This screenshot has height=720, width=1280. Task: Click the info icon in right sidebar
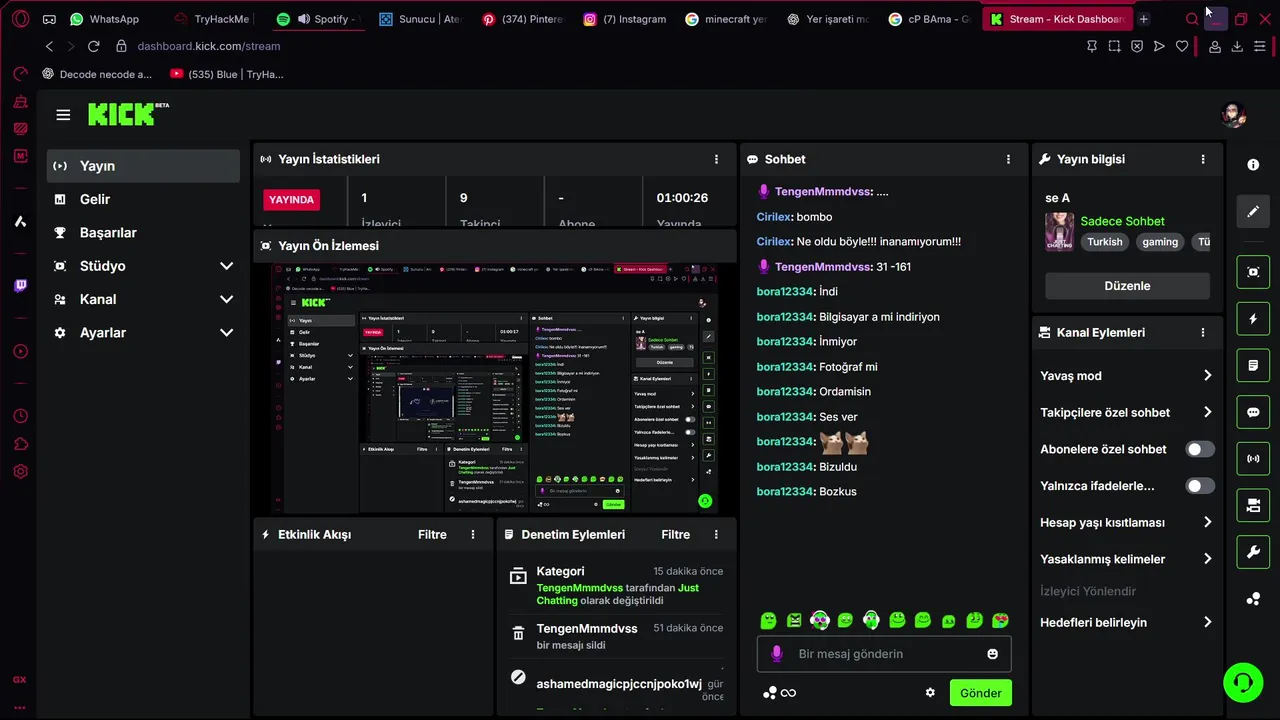[1253, 165]
